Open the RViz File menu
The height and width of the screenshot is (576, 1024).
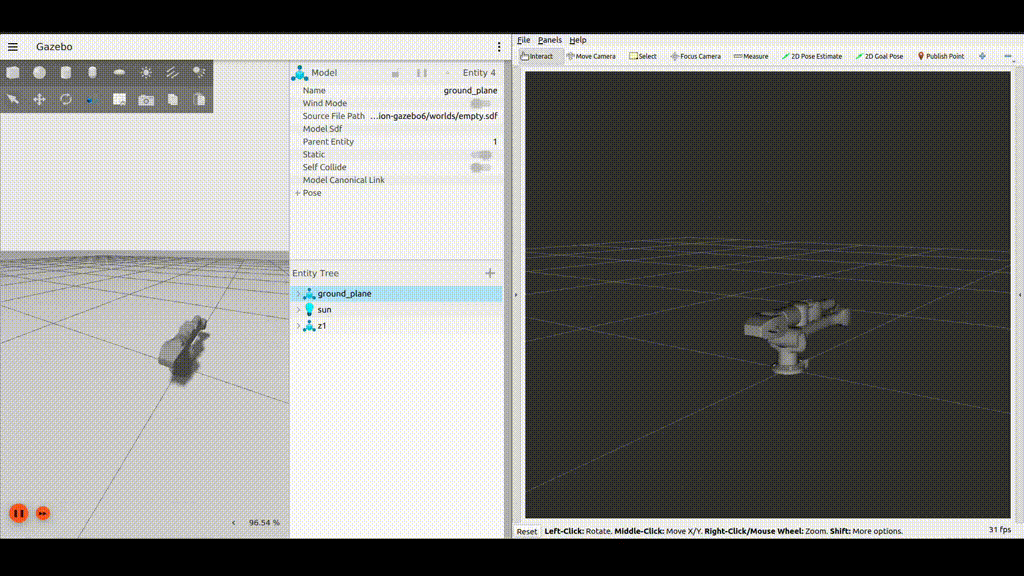(x=524, y=40)
